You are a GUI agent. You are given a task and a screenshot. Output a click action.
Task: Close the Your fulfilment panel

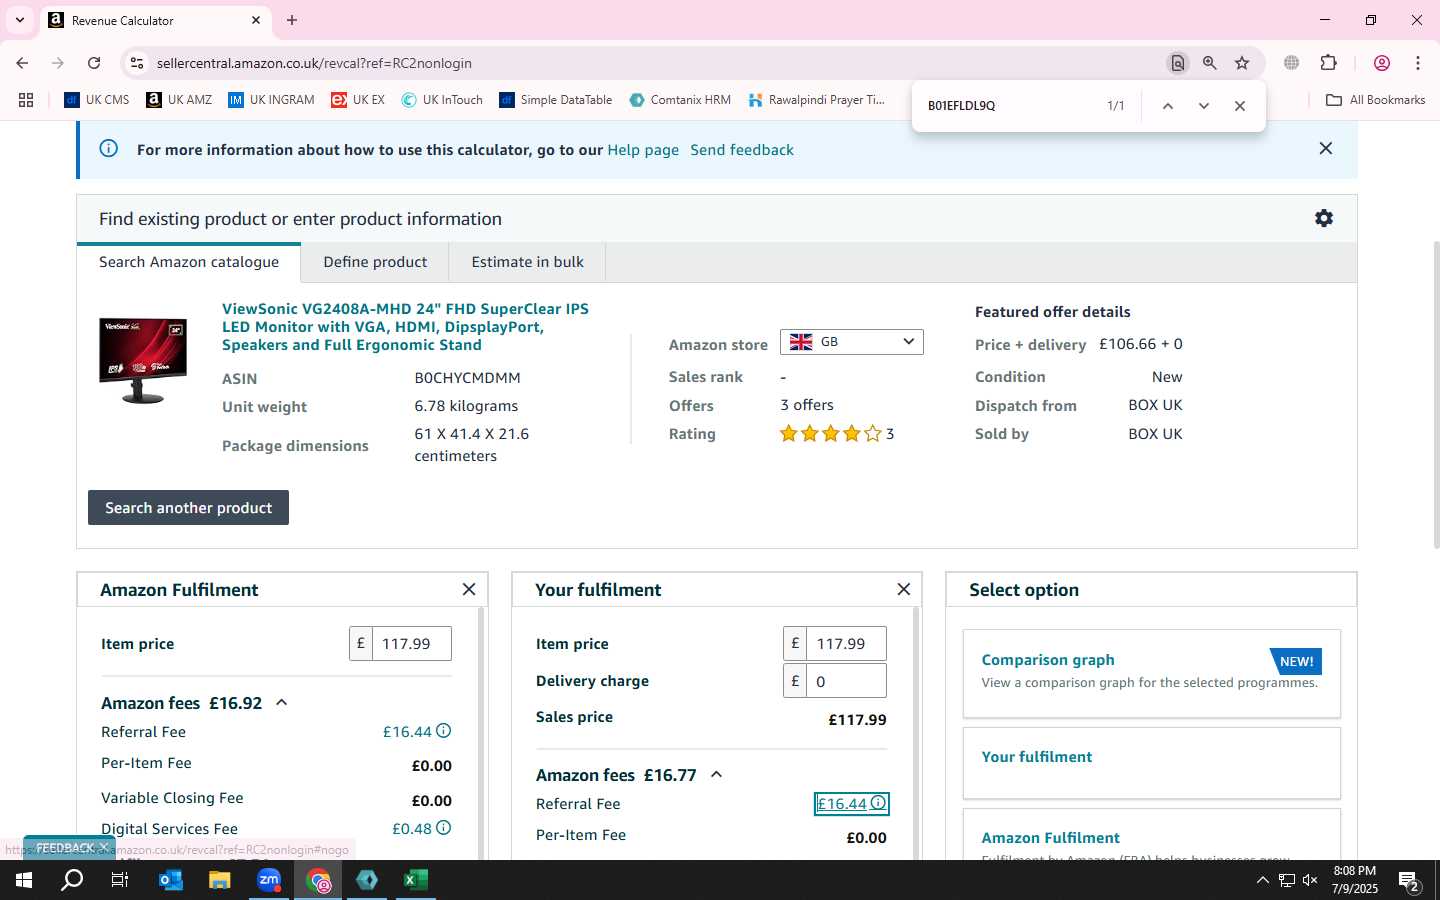(904, 589)
